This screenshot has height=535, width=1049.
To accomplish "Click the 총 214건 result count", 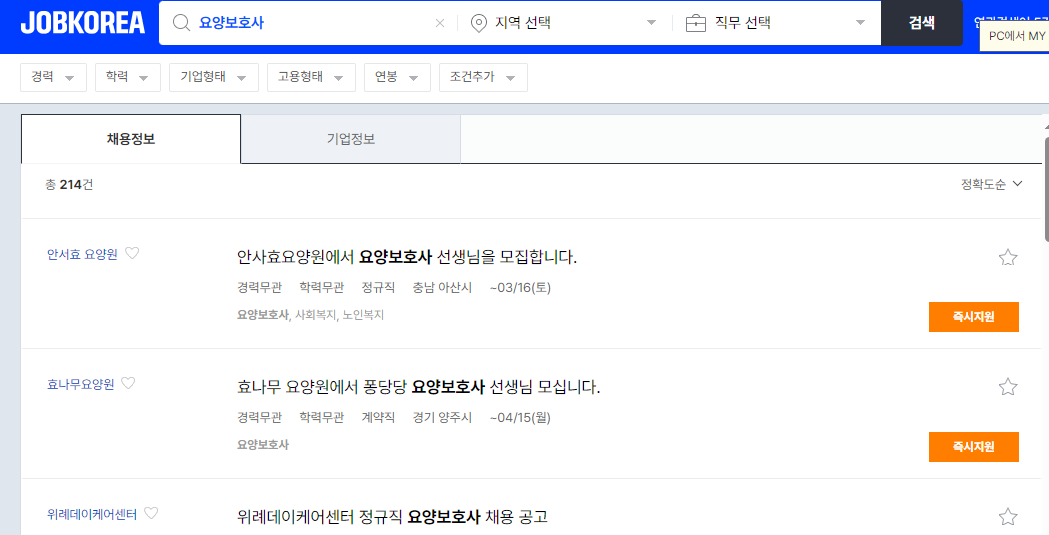I will pos(69,185).
